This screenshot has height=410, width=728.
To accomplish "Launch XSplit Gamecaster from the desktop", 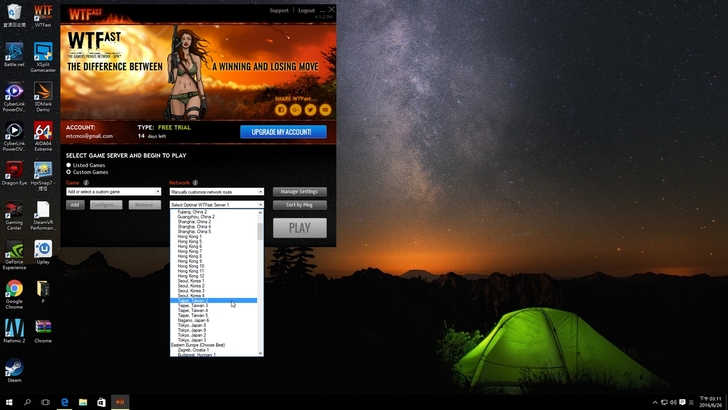I will click(43, 57).
